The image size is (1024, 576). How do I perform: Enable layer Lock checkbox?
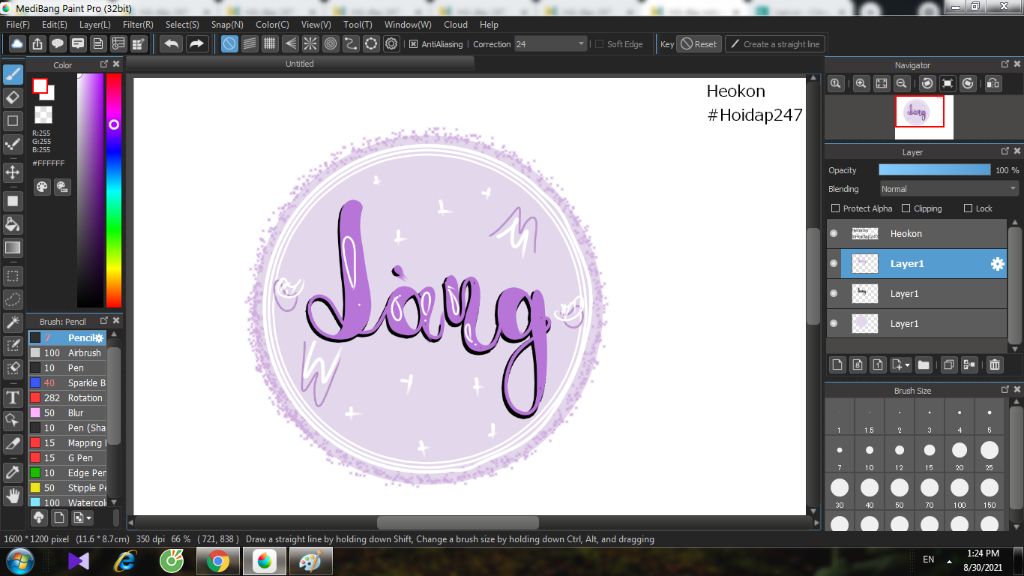pos(968,208)
